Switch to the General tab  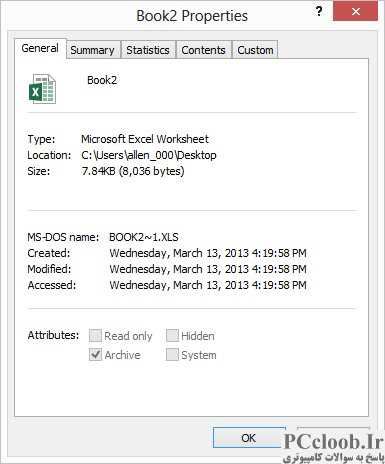(40, 48)
